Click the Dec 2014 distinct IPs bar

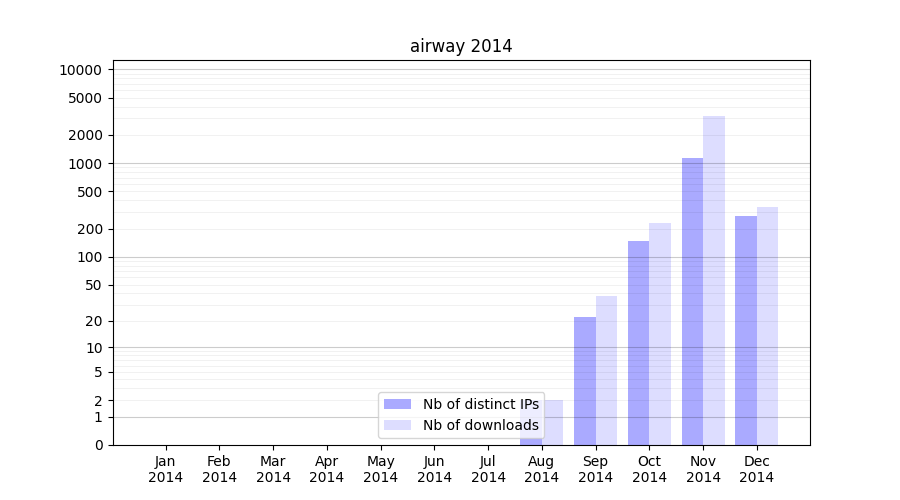[x=746, y=330]
